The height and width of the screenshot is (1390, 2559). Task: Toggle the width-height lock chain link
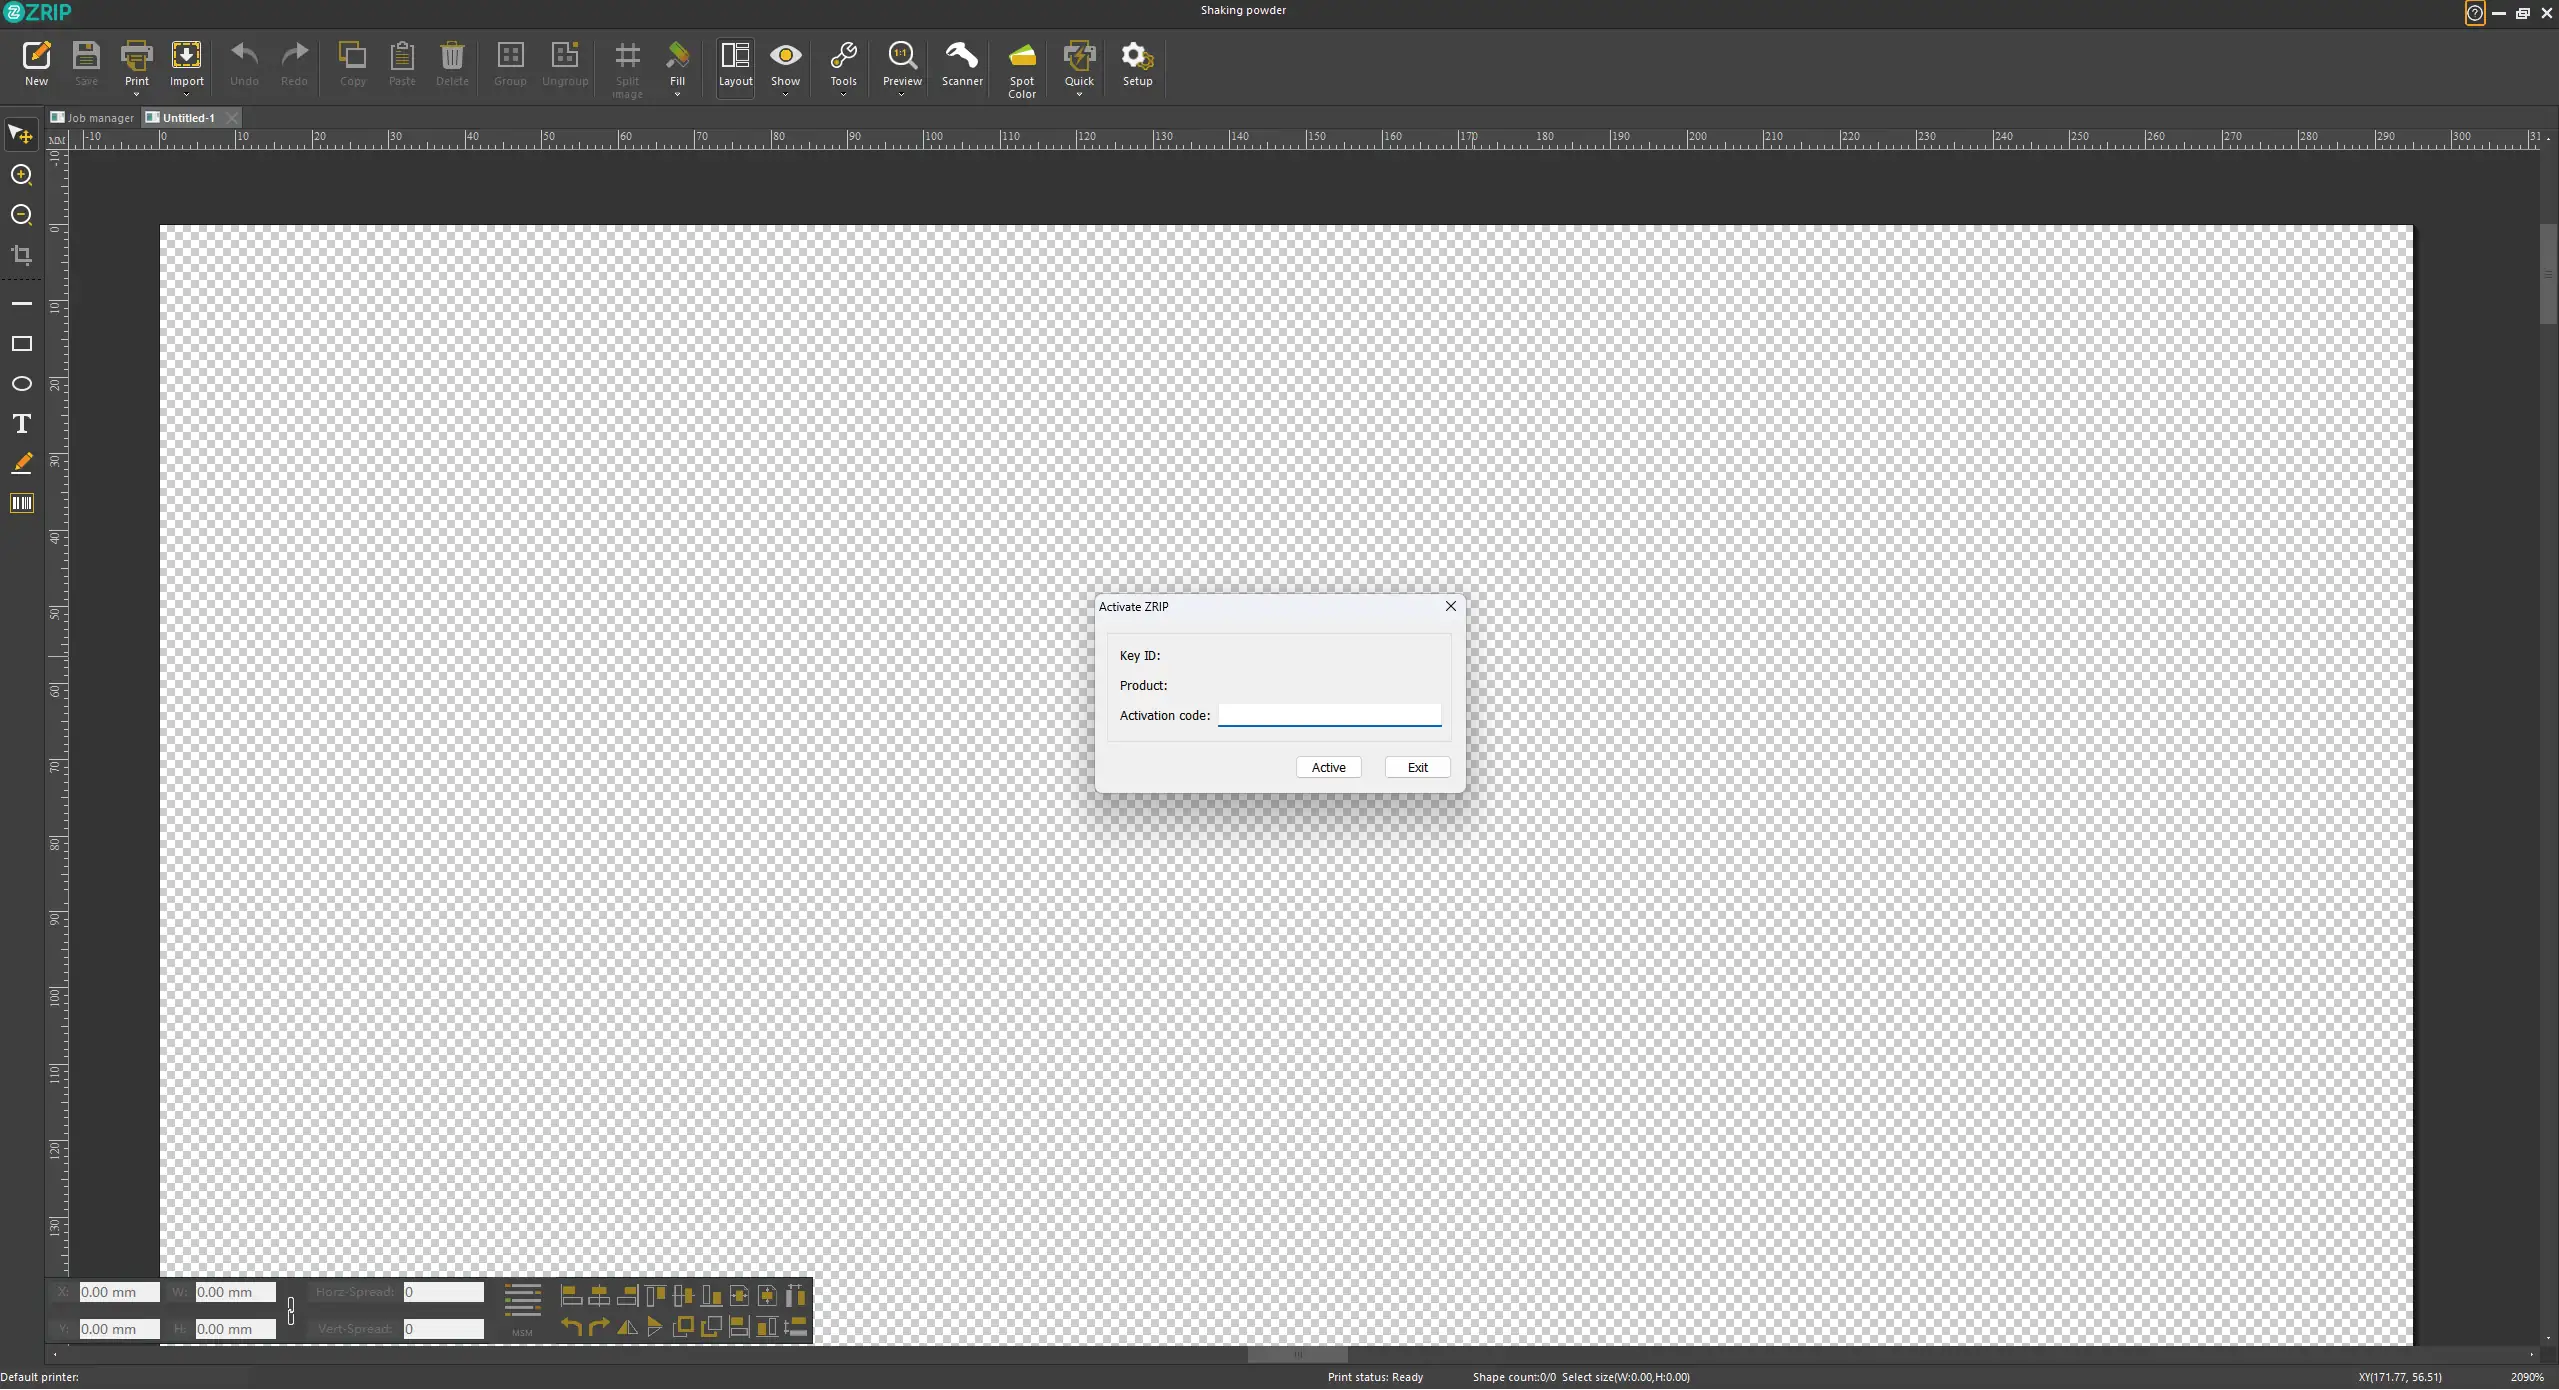291,1311
